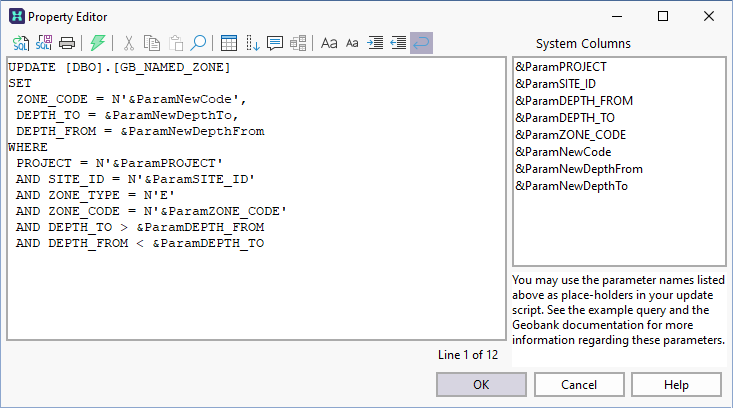
Task: Increase indent of selected lines
Action: point(375,43)
